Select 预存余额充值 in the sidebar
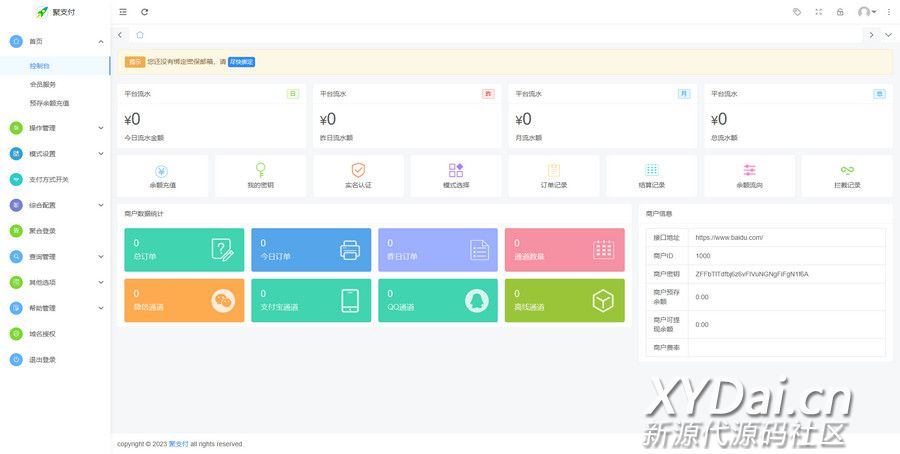The width and height of the screenshot is (900, 454). pos(49,103)
